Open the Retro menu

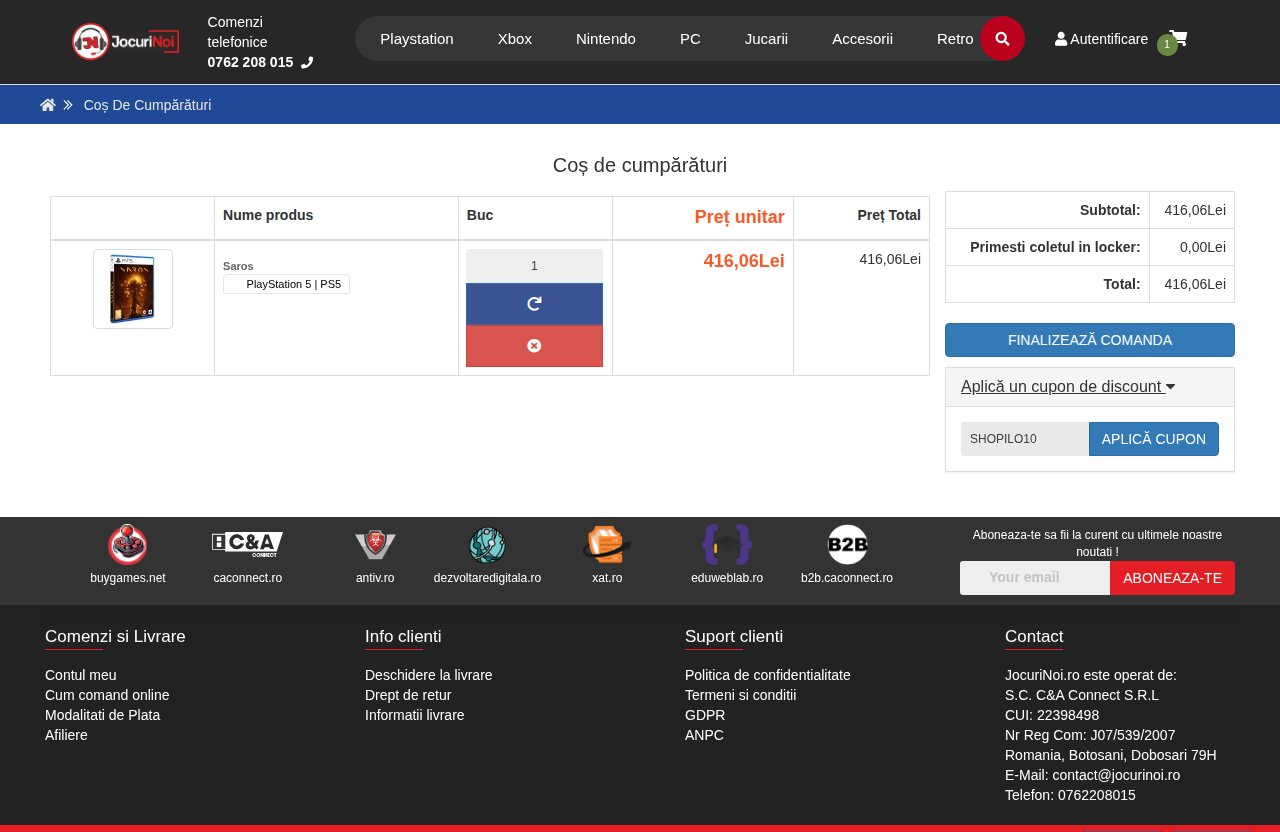pyautogui.click(x=955, y=38)
